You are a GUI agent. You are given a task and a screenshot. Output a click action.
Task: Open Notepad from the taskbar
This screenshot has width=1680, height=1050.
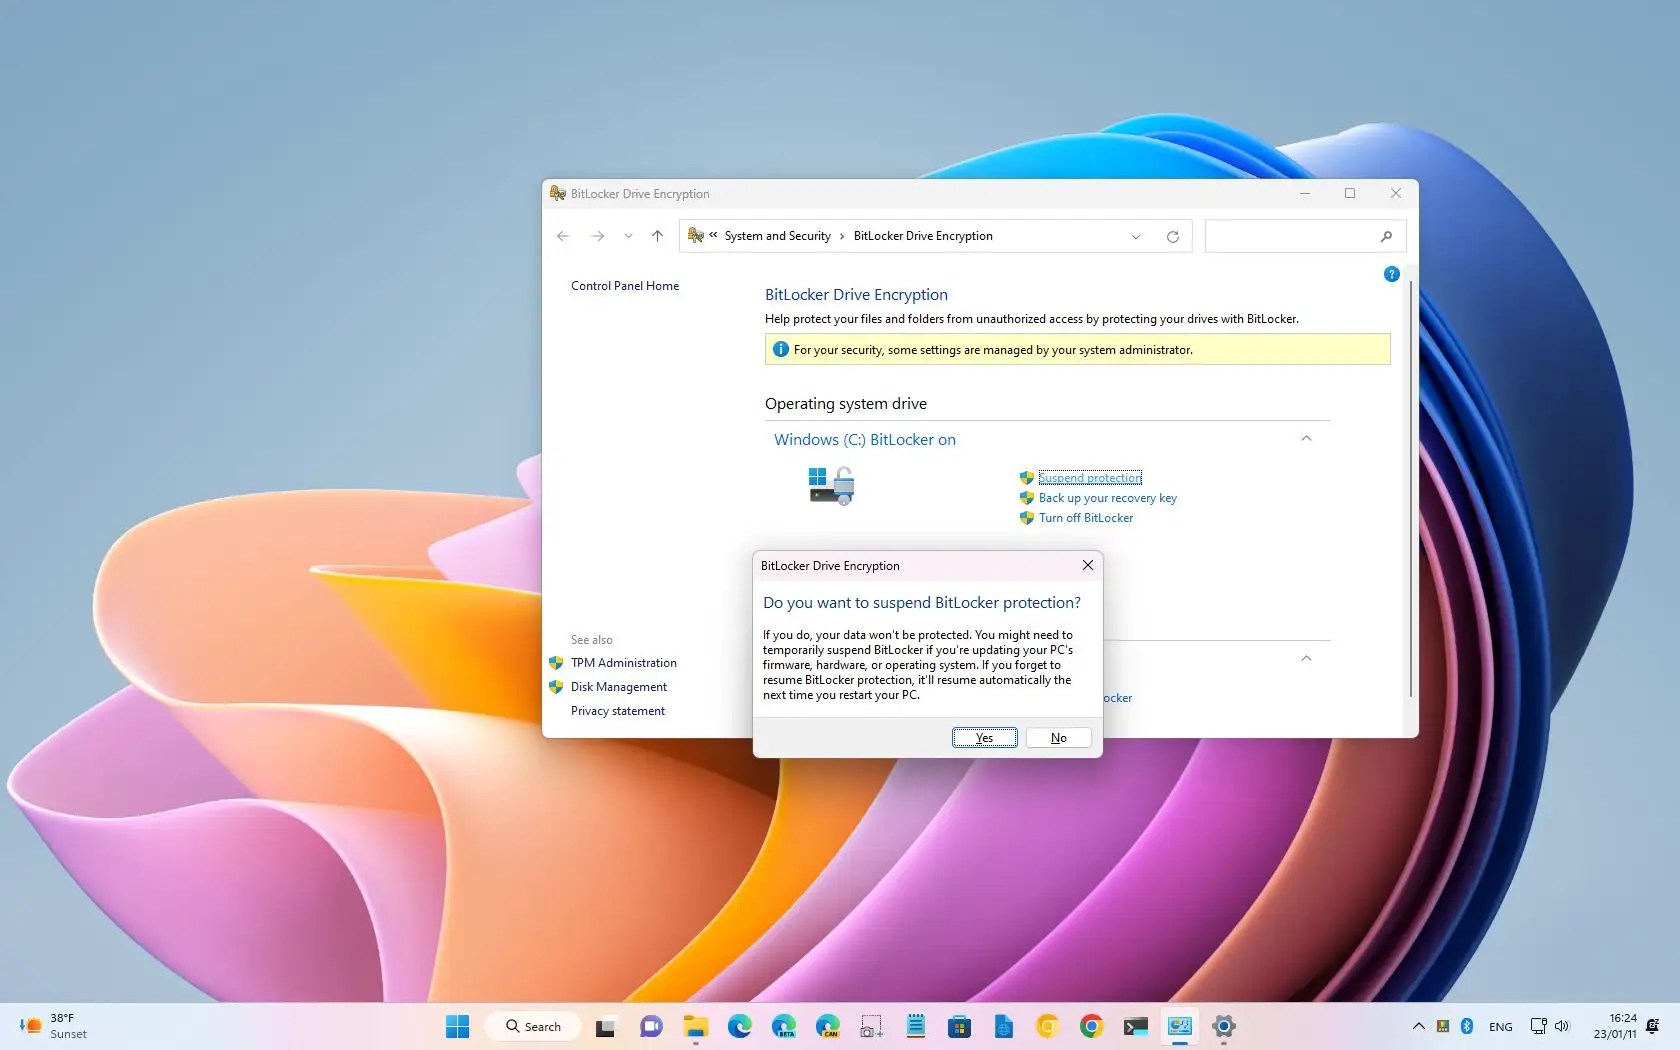point(916,1026)
